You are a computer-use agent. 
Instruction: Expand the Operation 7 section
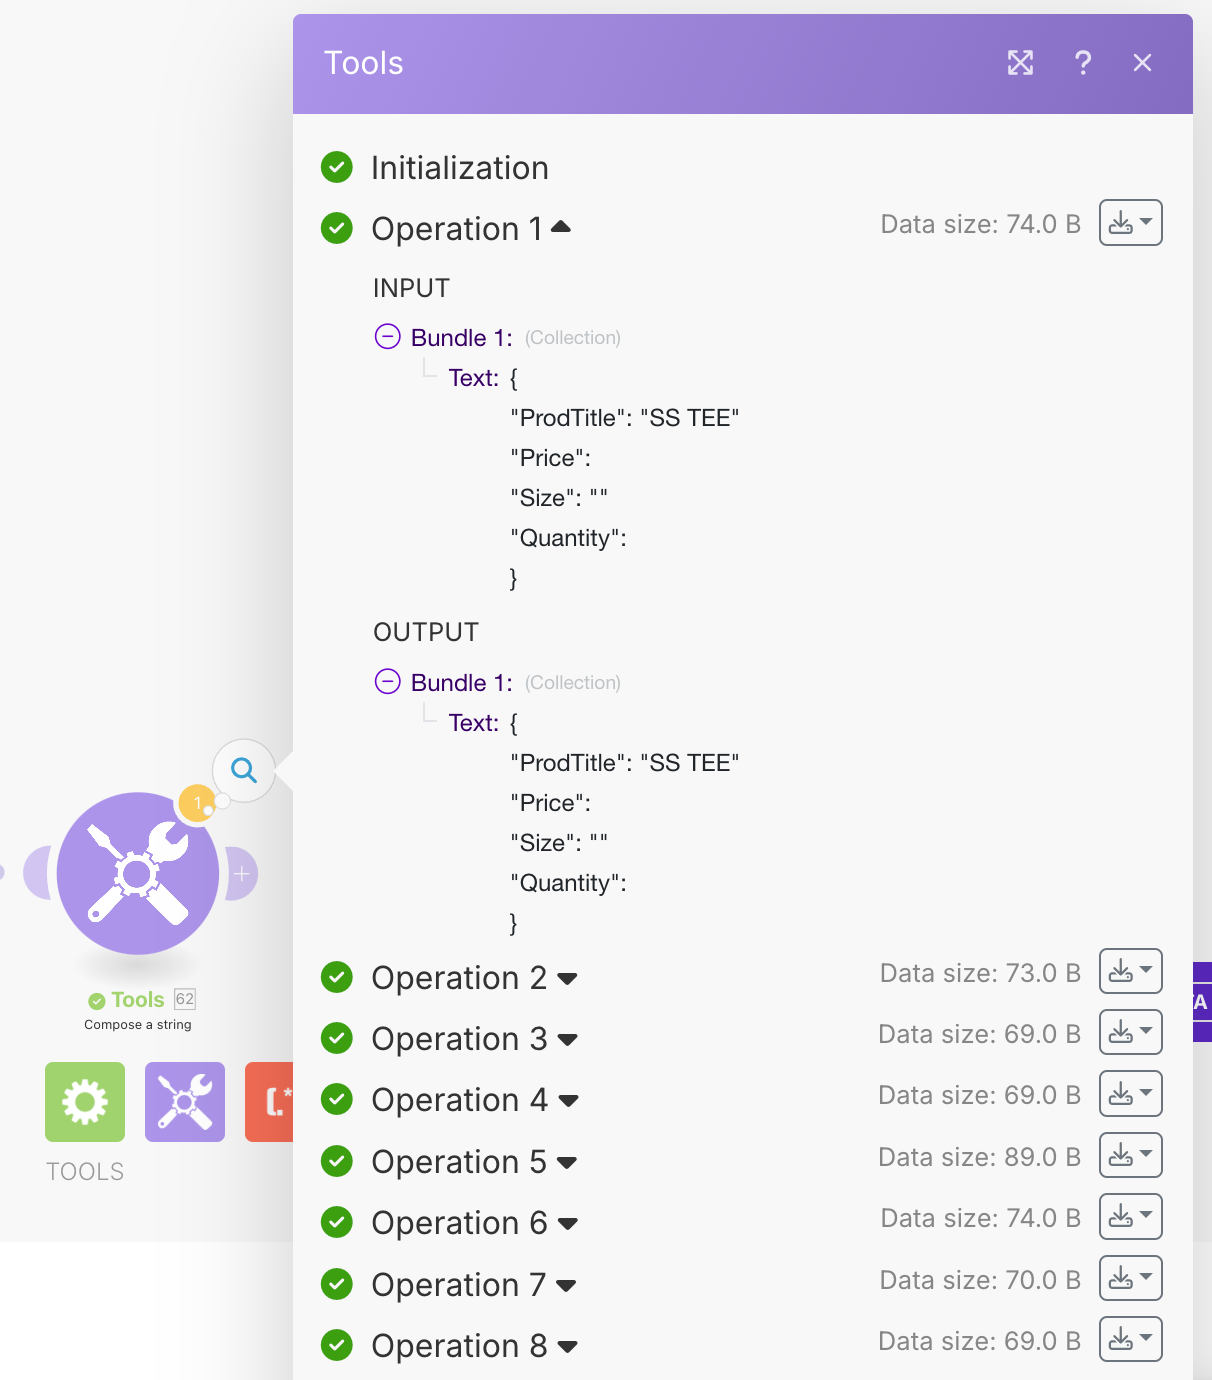[566, 1285]
